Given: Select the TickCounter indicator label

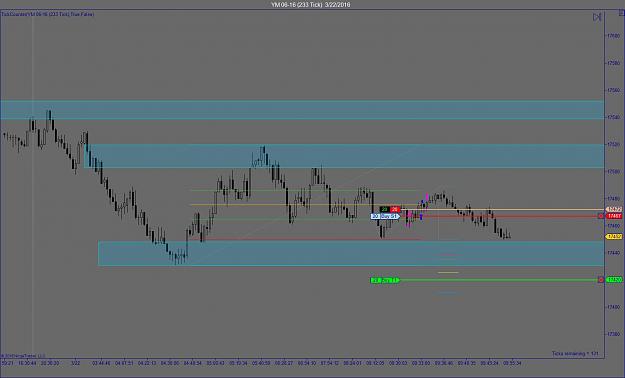Looking at the screenshot, I should coord(48,14).
